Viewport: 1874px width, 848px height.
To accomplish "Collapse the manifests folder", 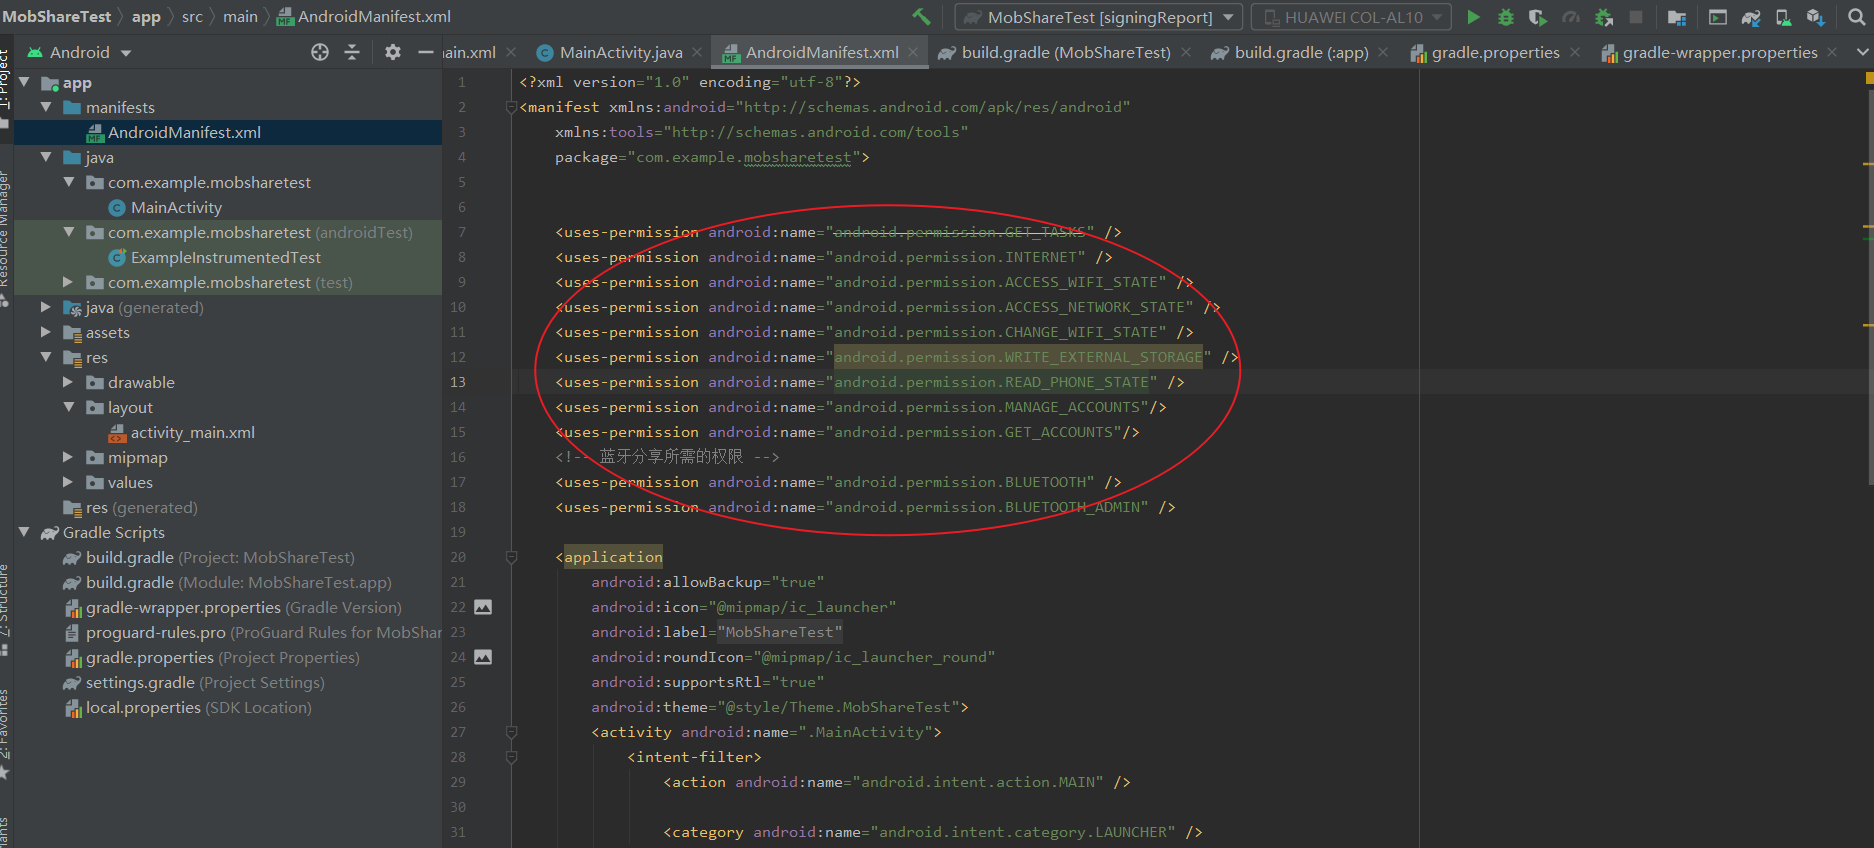I will pyautogui.click(x=46, y=107).
